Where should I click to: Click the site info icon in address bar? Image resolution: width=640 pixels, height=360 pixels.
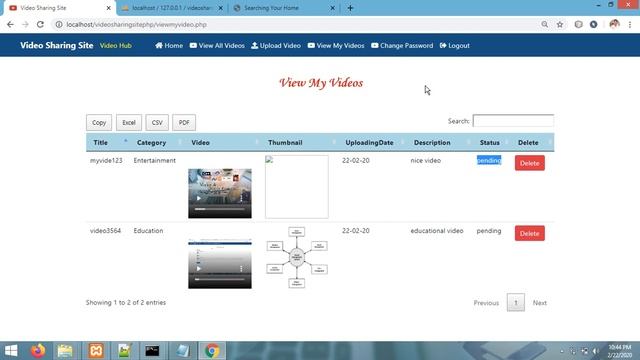59,24
